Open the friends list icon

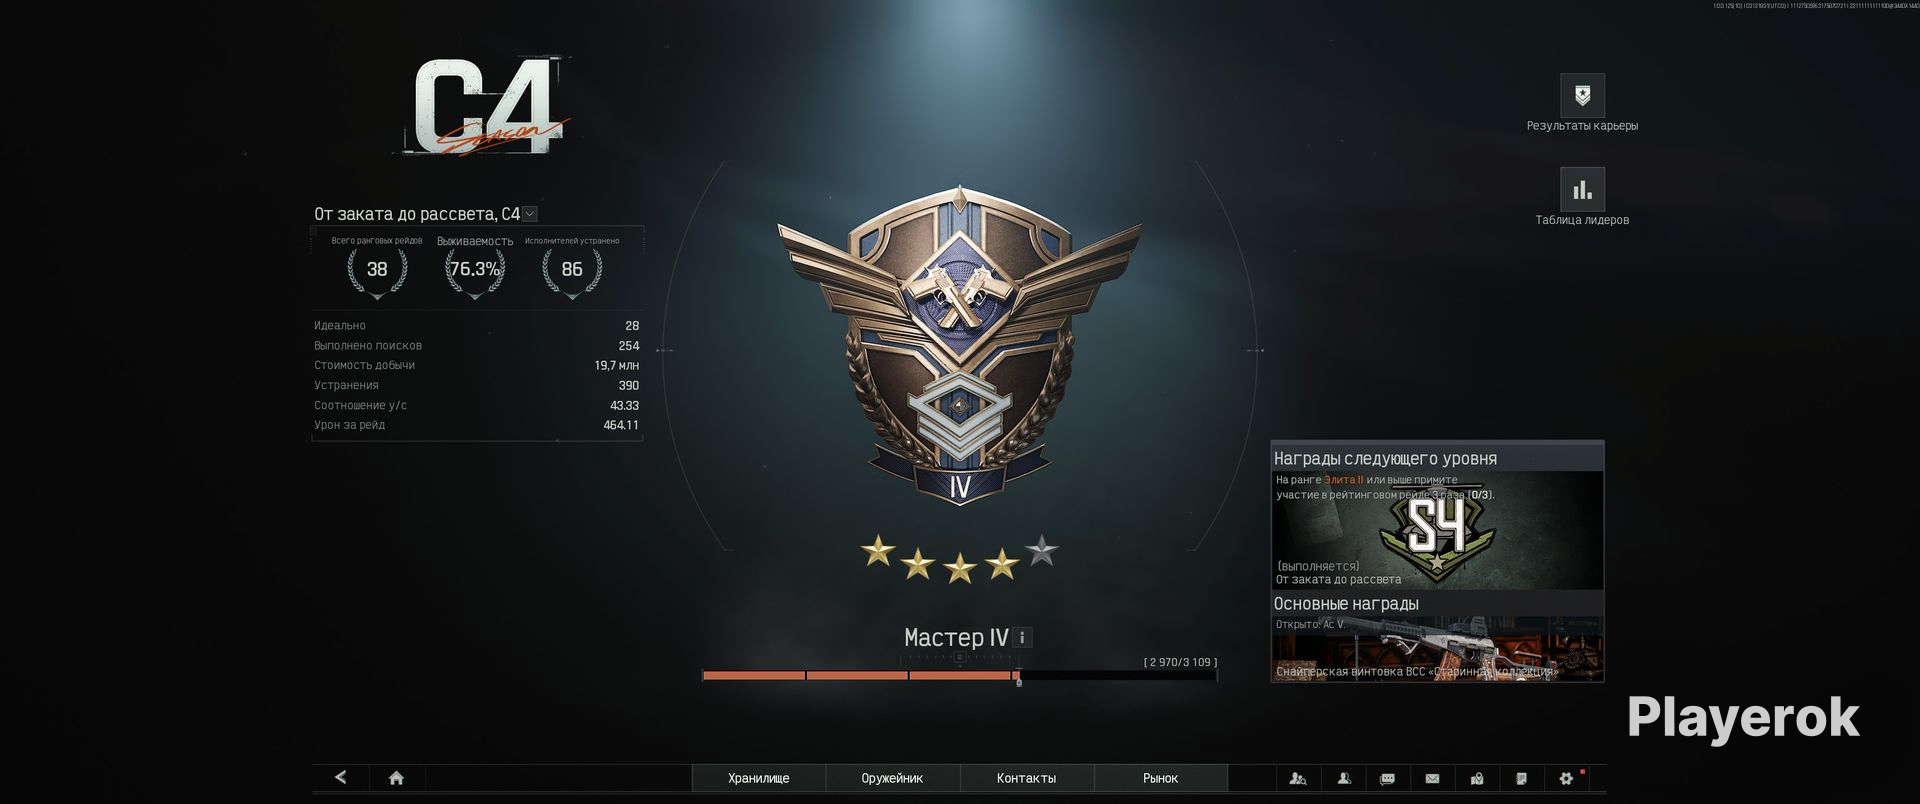pyautogui.click(x=1344, y=778)
